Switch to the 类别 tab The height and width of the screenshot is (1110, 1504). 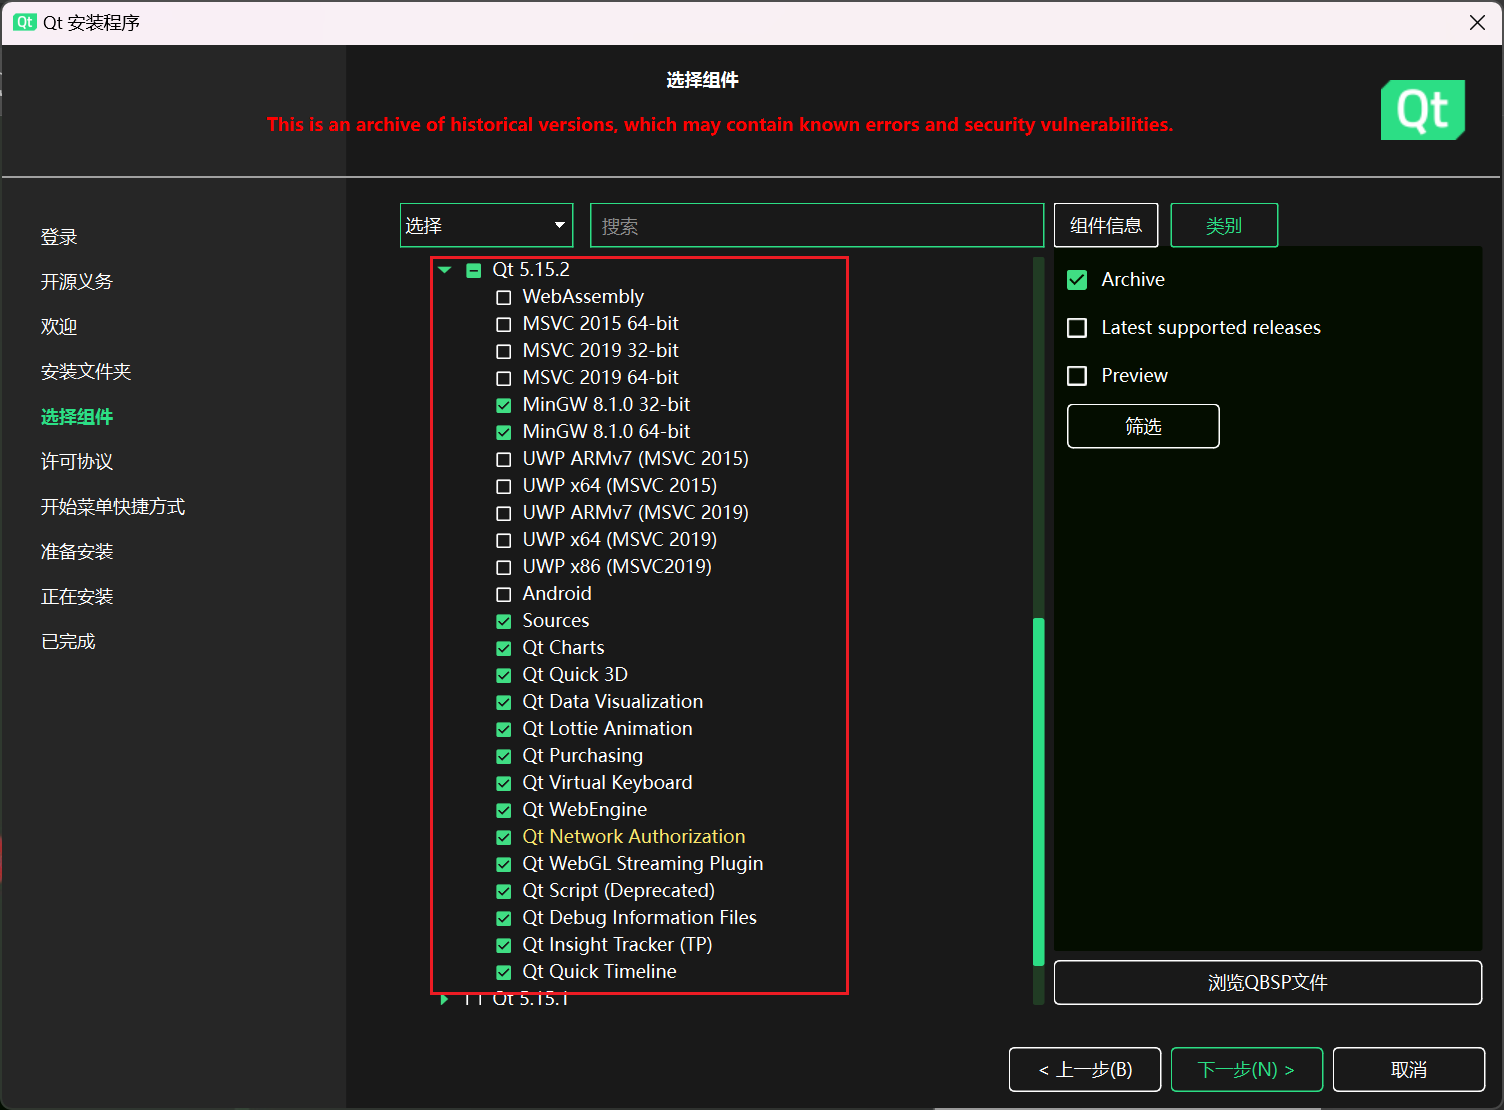[1224, 225]
